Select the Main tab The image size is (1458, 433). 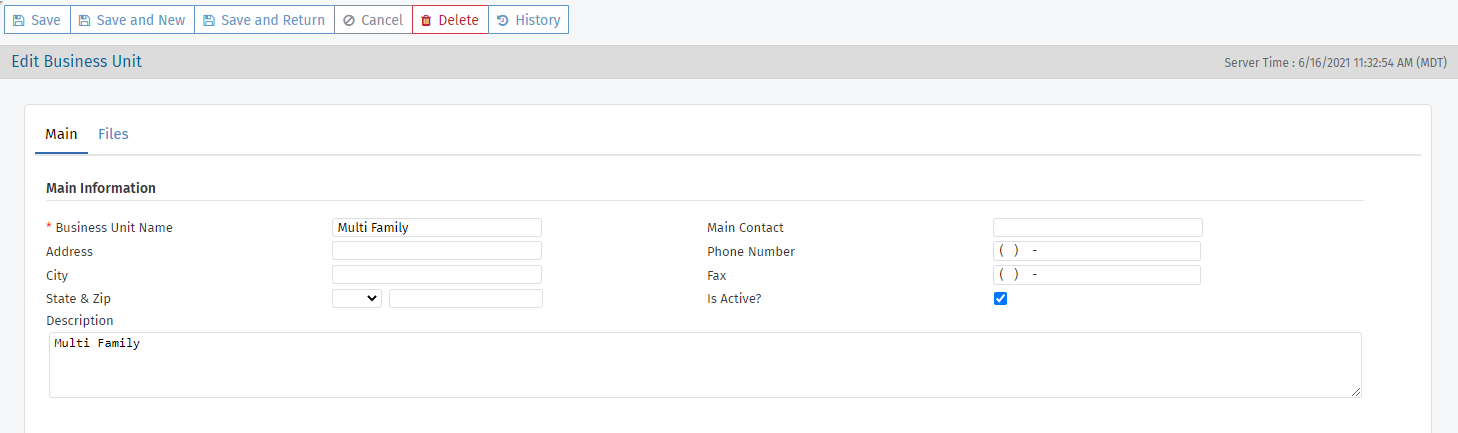[x=61, y=134]
